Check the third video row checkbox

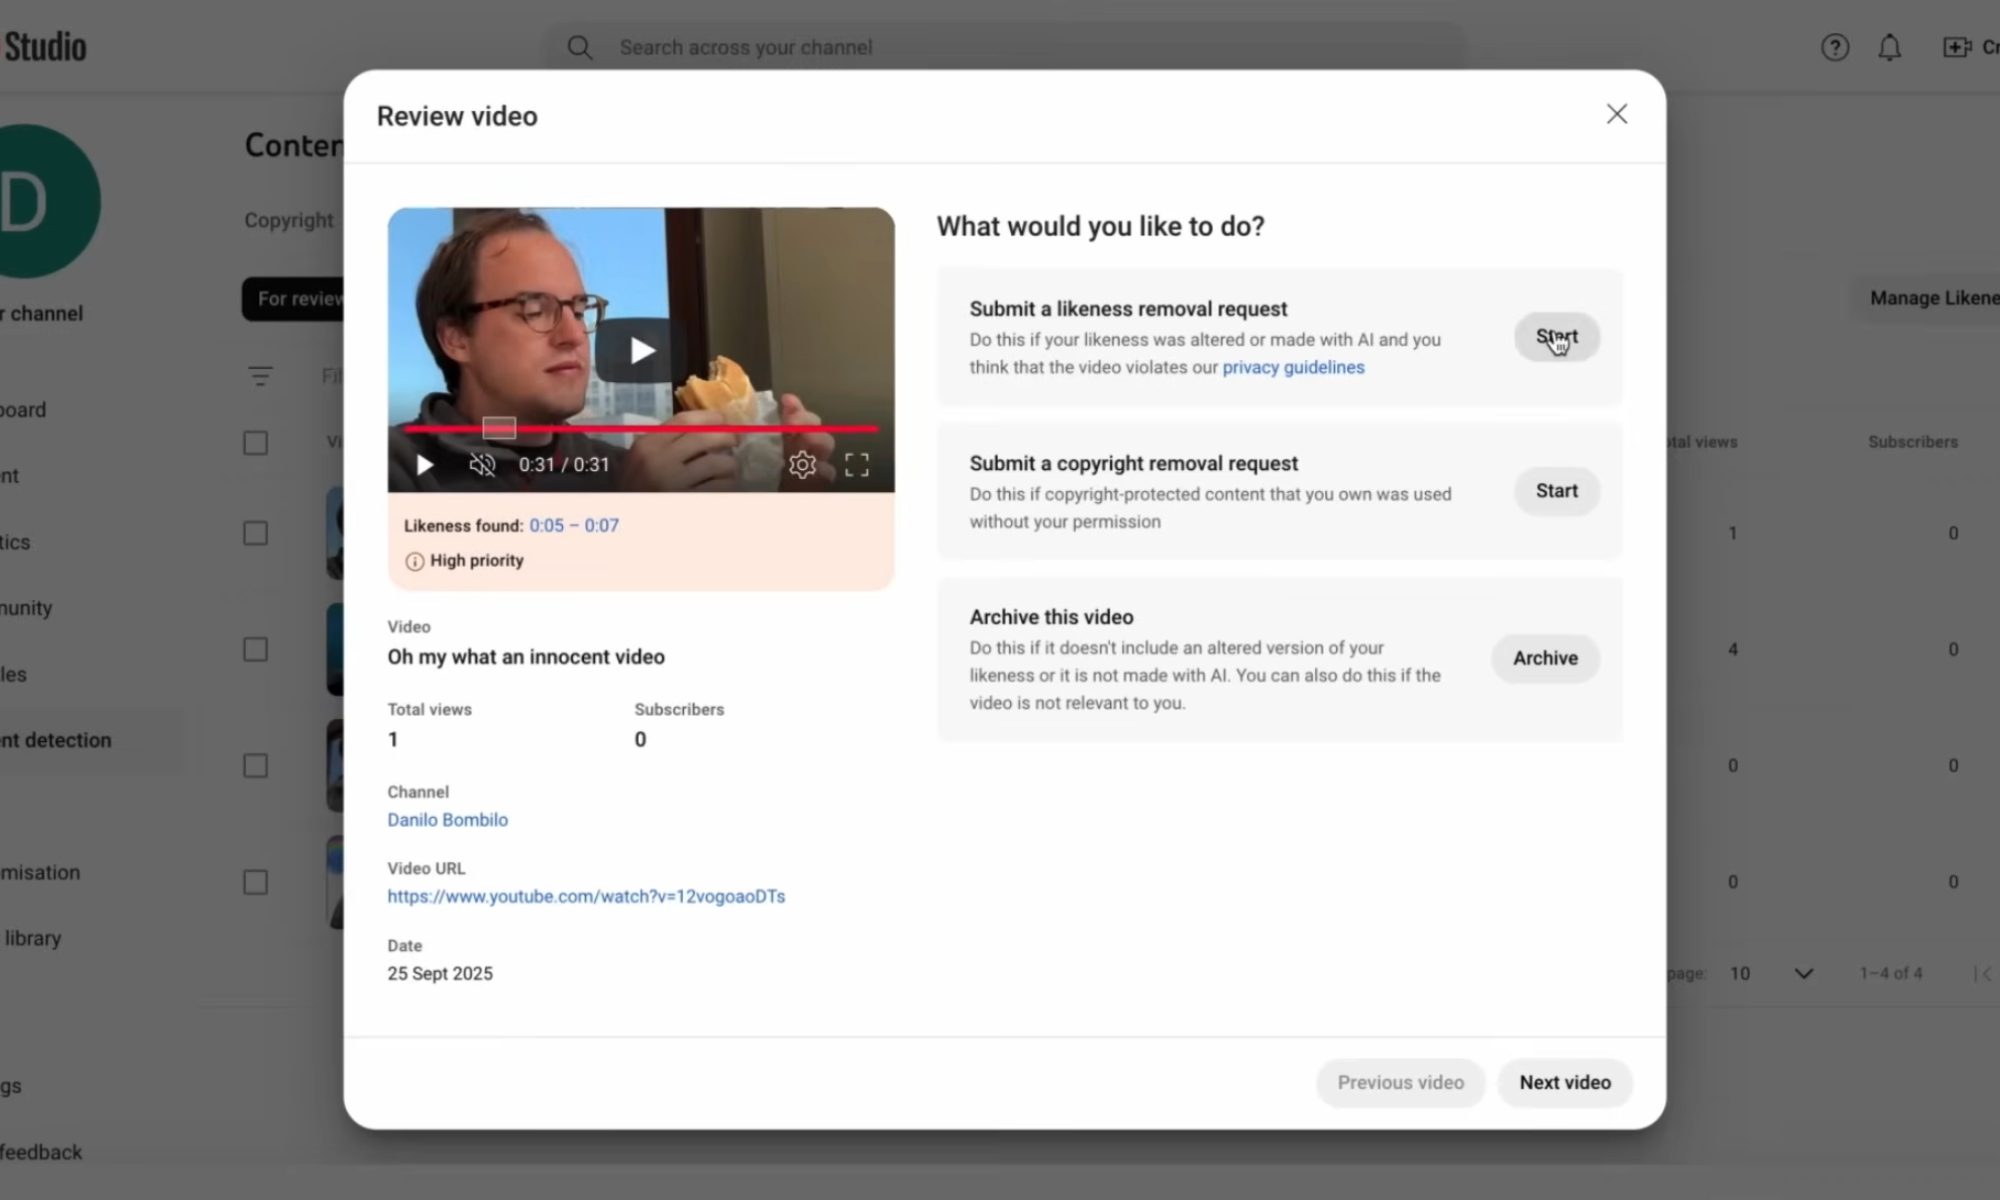(x=256, y=766)
